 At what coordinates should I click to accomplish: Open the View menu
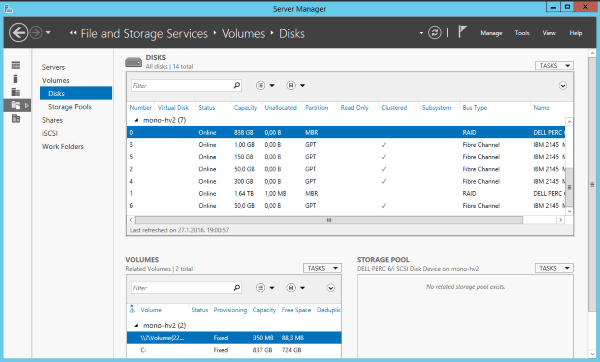coord(549,33)
